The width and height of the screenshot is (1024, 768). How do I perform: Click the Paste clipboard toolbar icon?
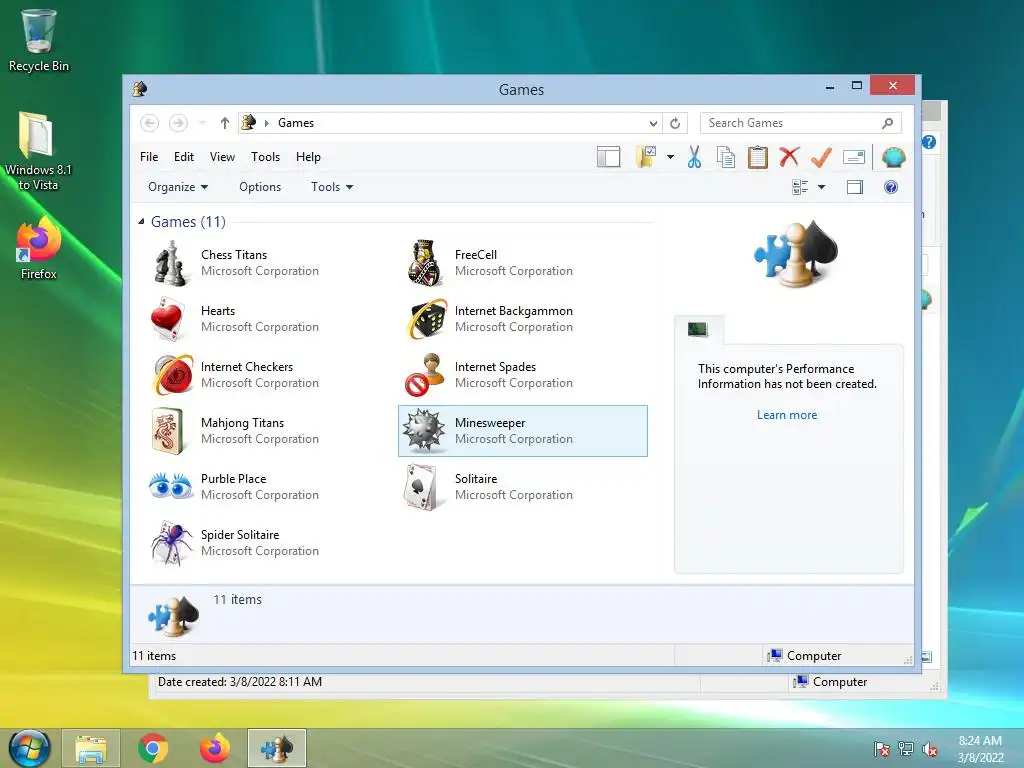tap(758, 157)
